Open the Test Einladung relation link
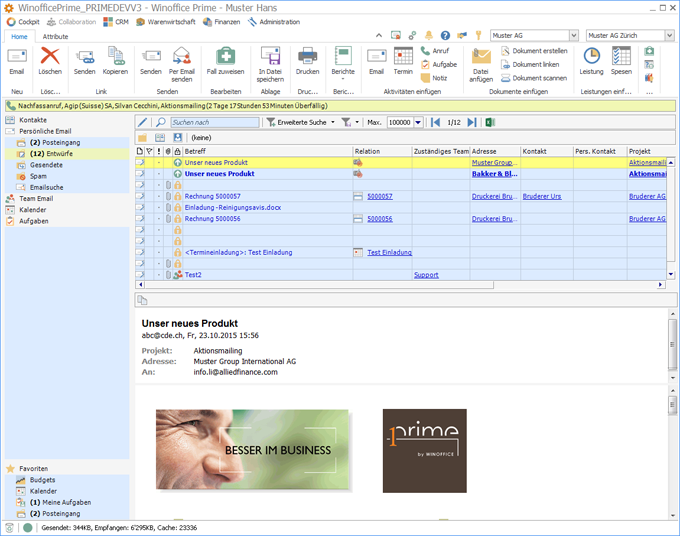680x536 pixels. (x=389, y=252)
